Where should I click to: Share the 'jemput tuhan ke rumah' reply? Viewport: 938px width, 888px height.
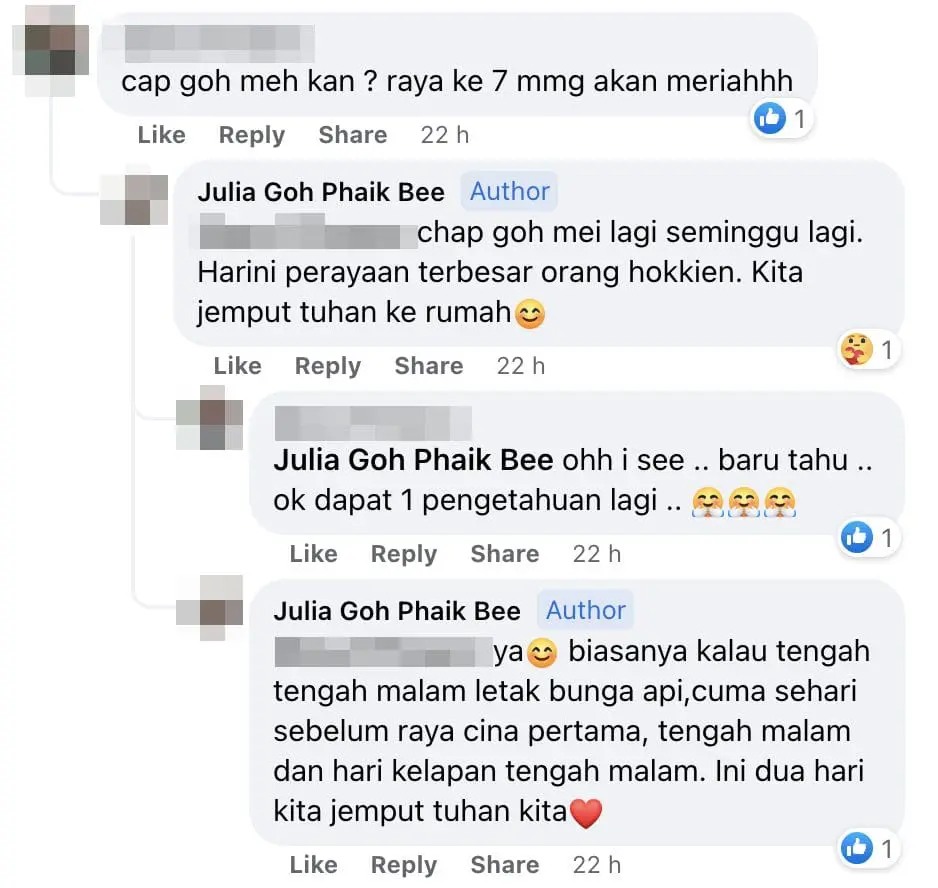tap(429, 366)
